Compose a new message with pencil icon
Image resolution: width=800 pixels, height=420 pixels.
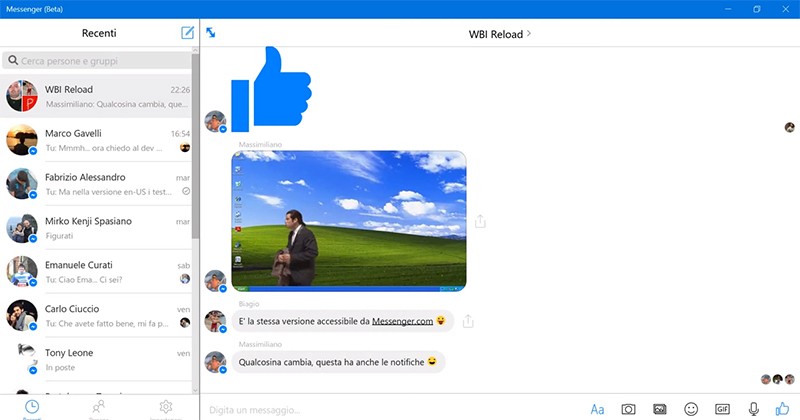pyautogui.click(x=187, y=33)
